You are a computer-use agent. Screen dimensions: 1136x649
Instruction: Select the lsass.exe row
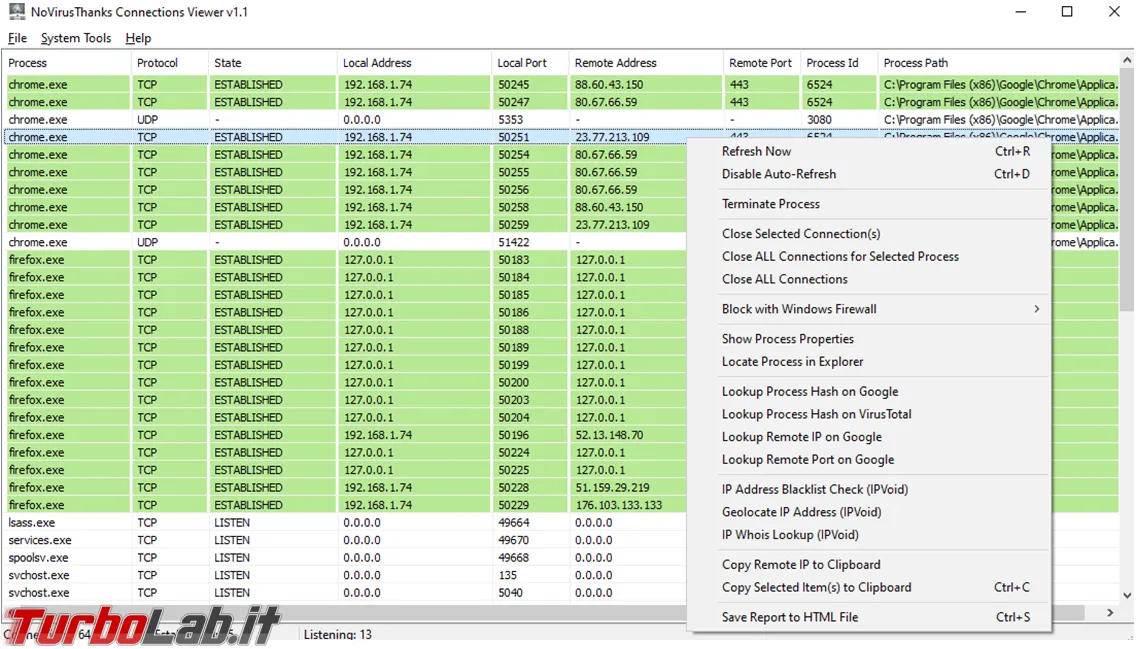point(346,522)
